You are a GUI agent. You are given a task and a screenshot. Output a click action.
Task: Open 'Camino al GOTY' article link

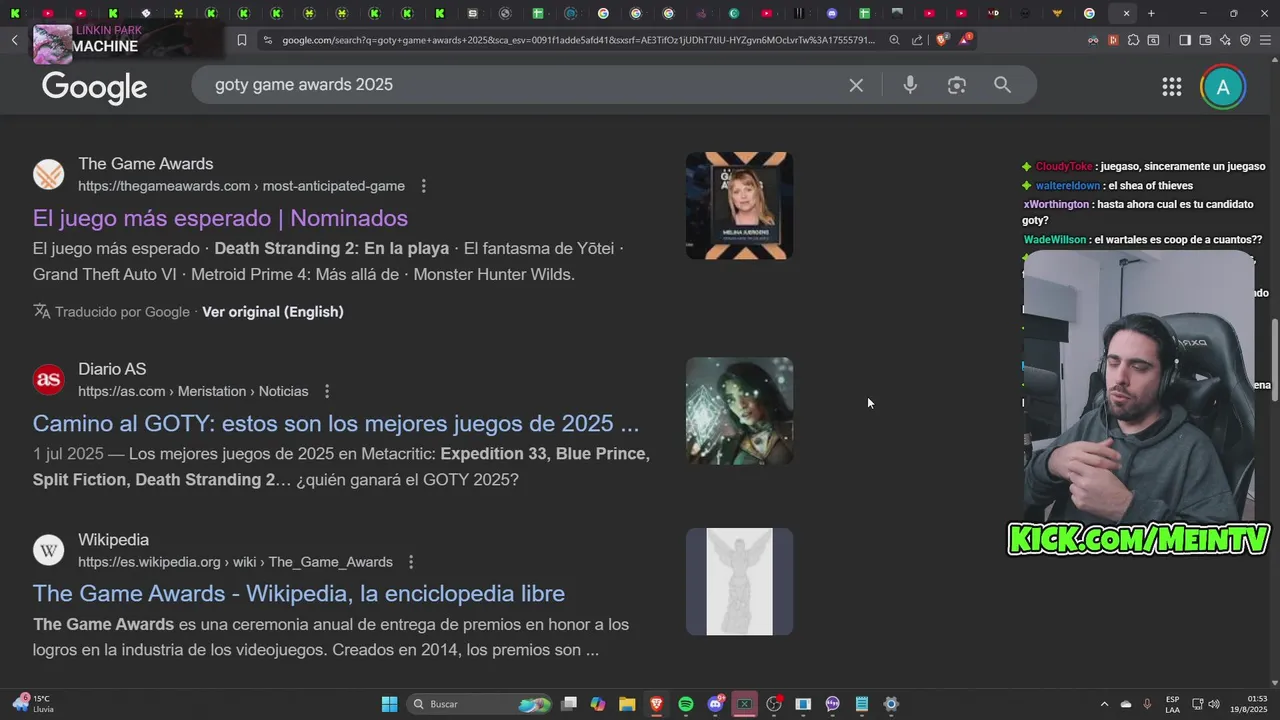(x=336, y=423)
